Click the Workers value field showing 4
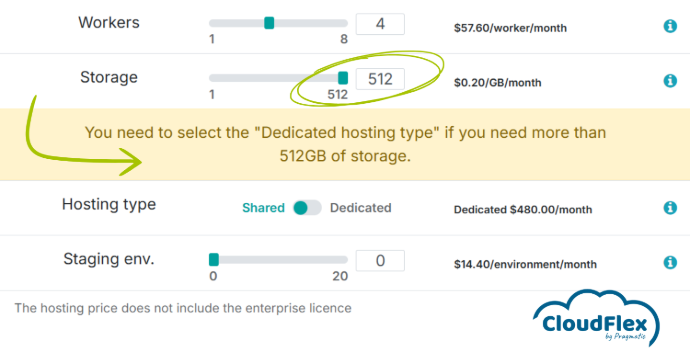 pos(380,24)
